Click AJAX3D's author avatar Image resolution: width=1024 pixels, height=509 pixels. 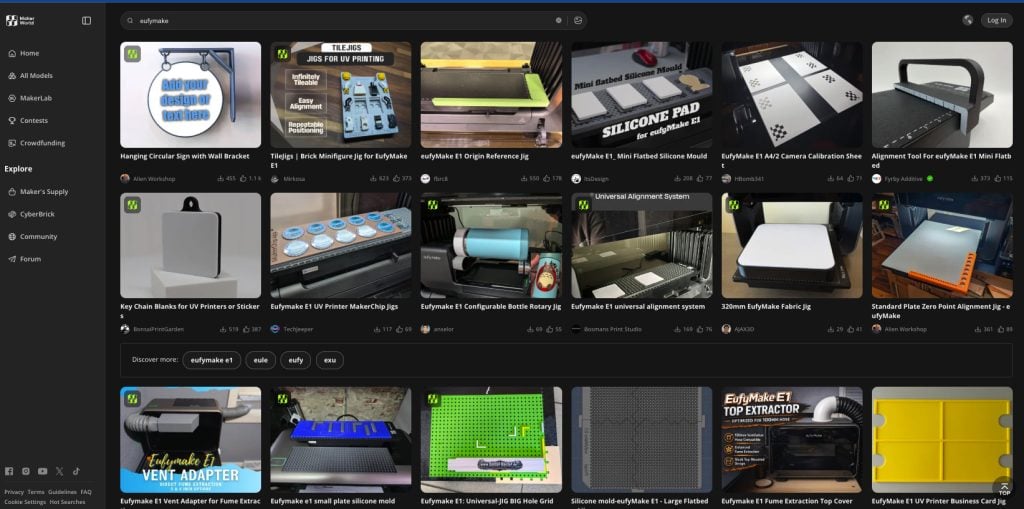pos(726,329)
